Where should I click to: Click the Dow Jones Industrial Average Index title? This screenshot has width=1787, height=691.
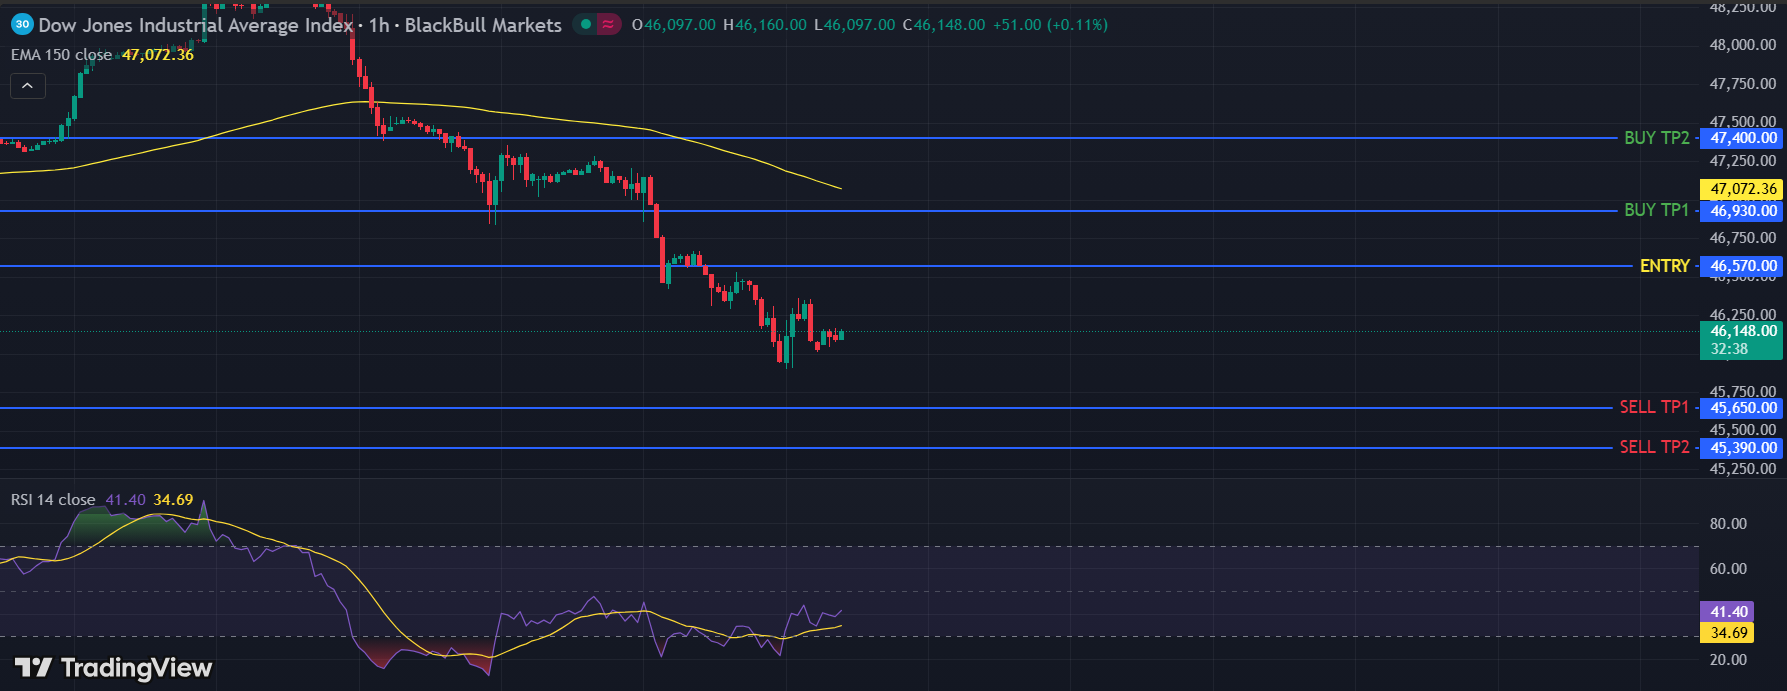[195, 25]
